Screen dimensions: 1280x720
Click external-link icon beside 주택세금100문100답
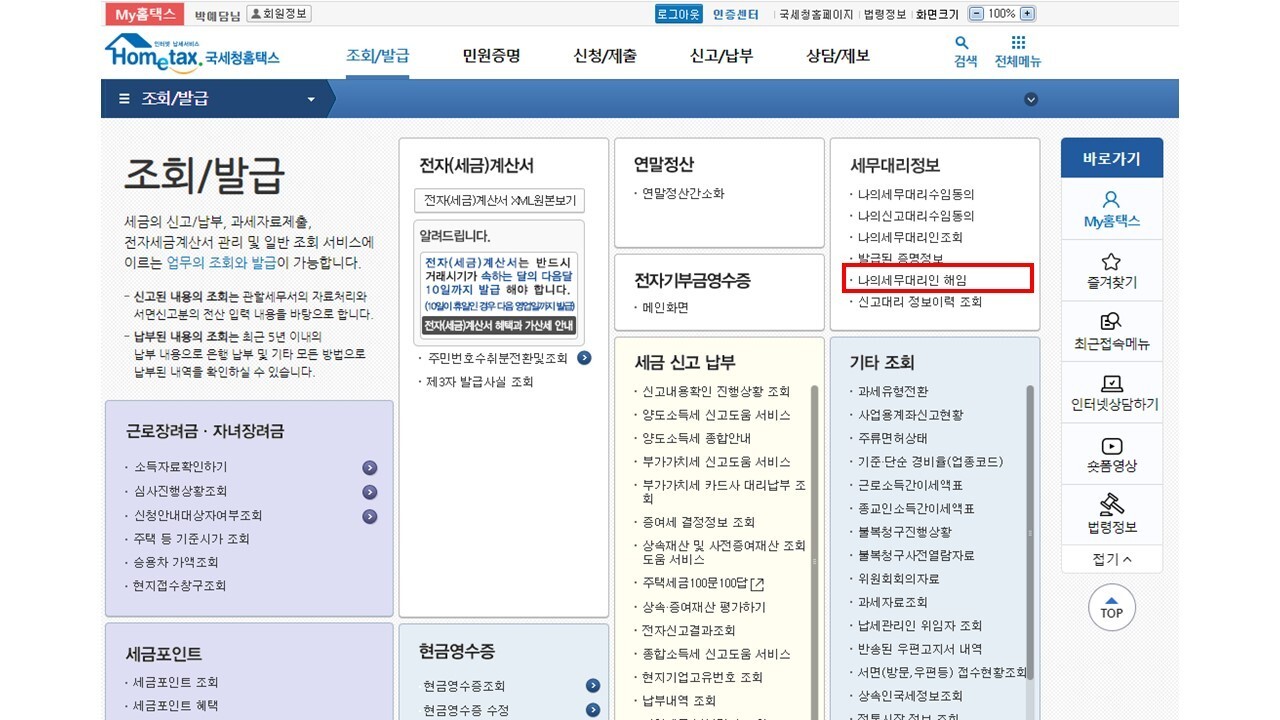click(x=757, y=584)
